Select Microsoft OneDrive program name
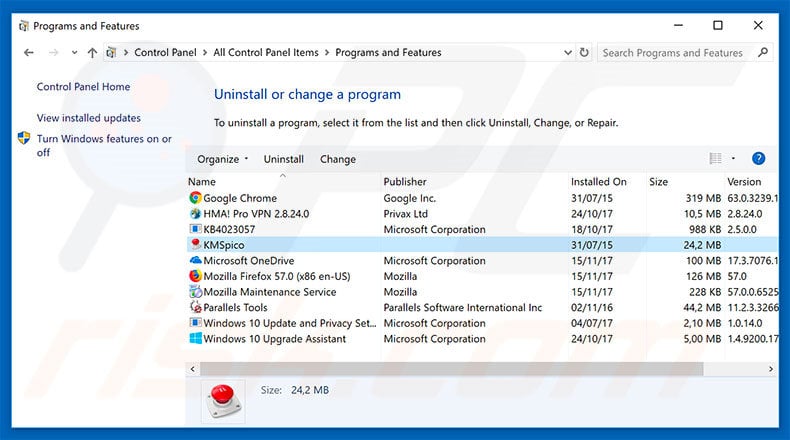This screenshot has width=790, height=440. pos(249,261)
